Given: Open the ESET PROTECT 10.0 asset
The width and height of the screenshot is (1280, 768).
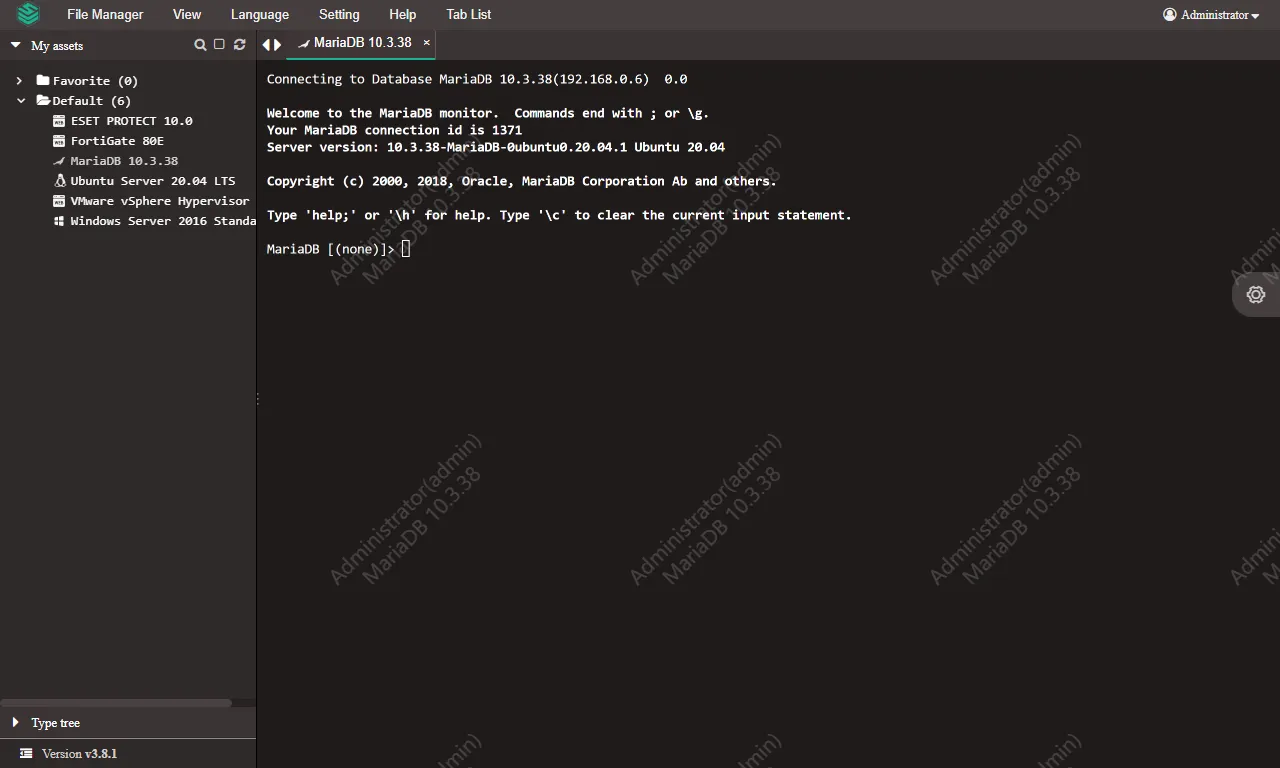Looking at the screenshot, I should click(x=131, y=121).
